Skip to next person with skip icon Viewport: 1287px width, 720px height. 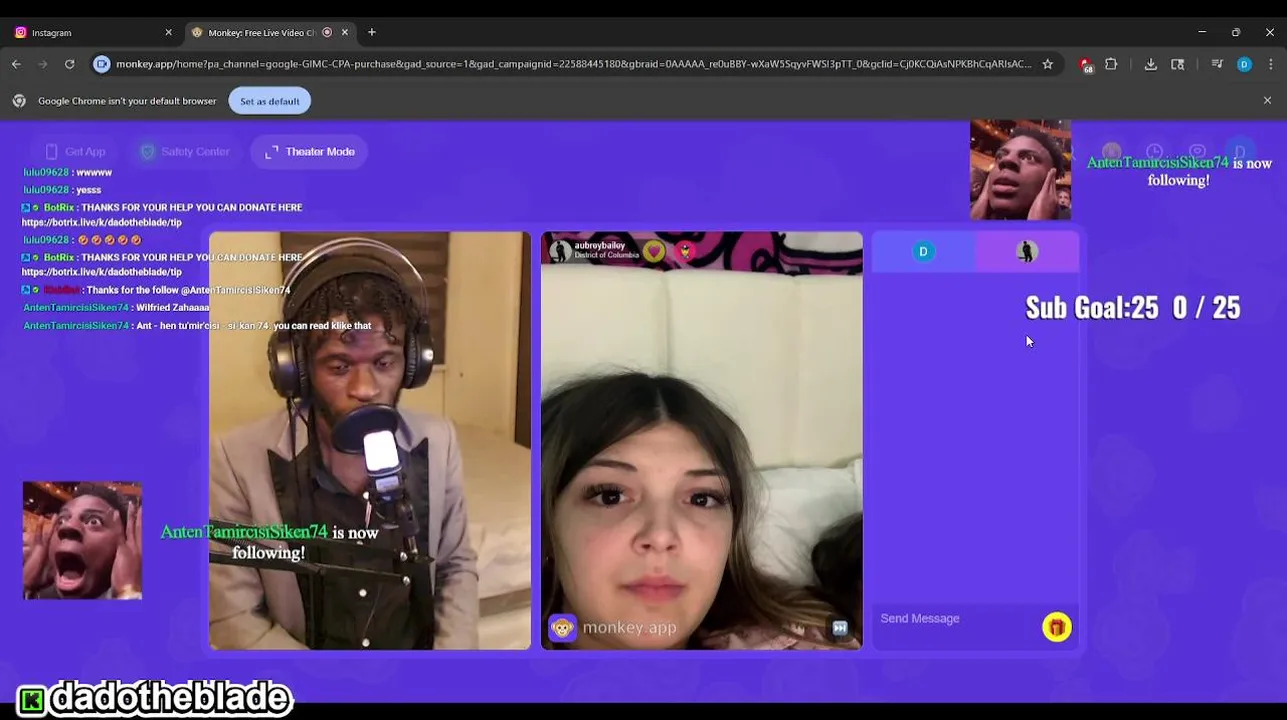pyautogui.click(x=840, y=628)
